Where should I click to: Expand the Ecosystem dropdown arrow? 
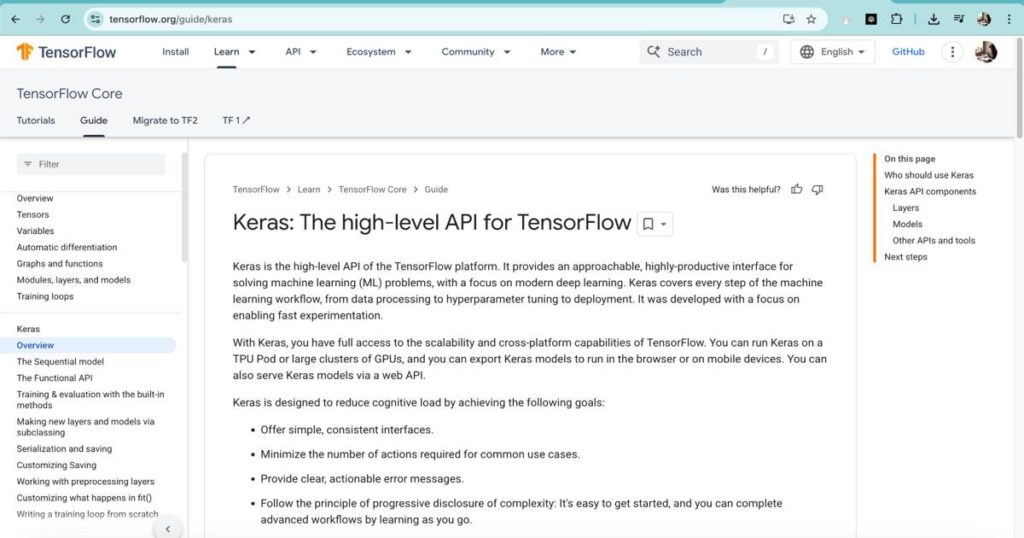(408, 52)
